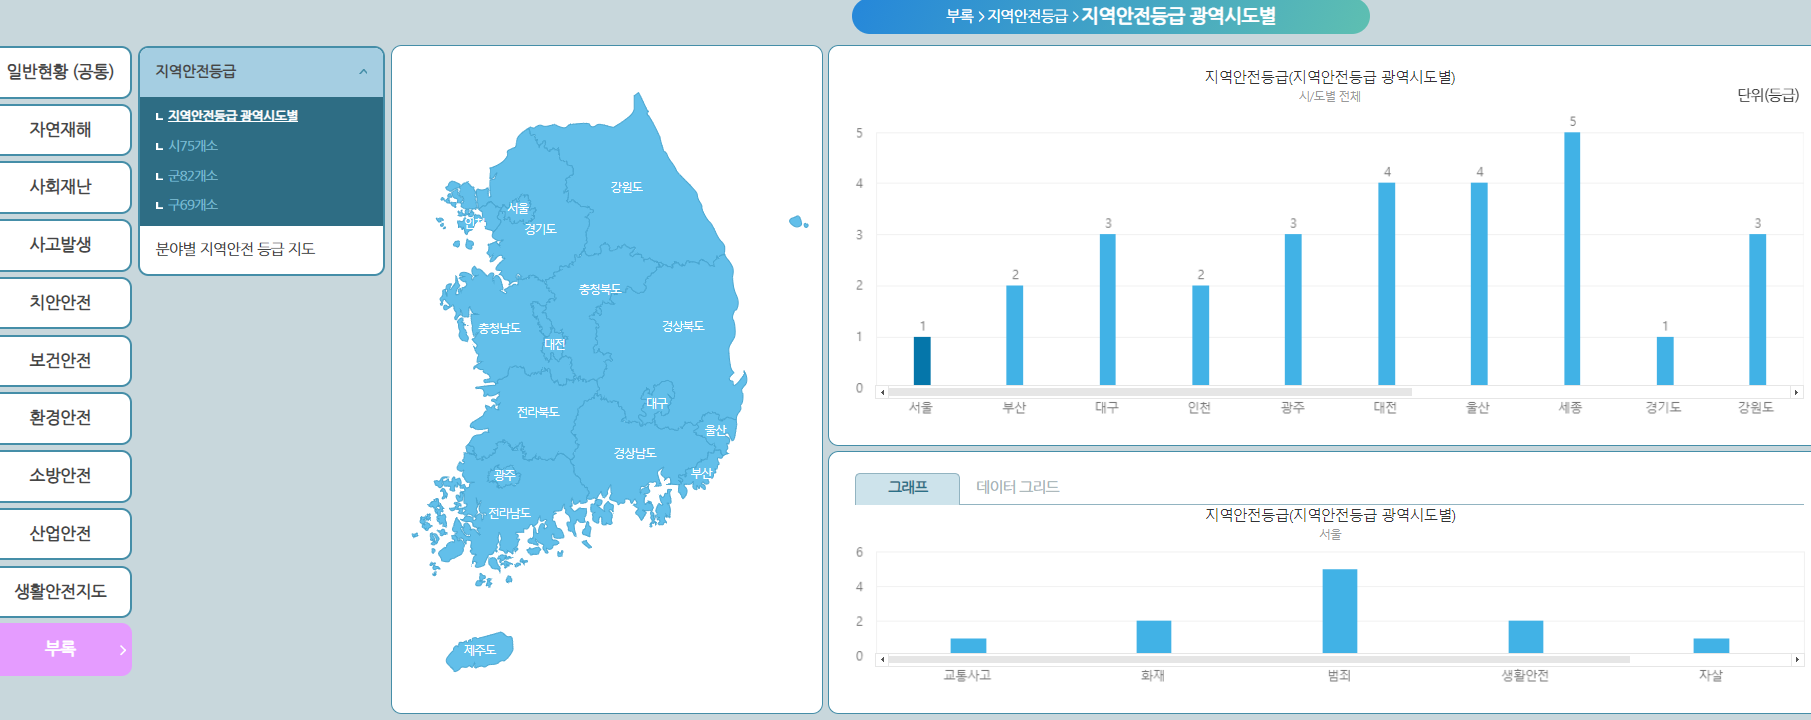Click 서울 on the map
This screenshot has width=1811, height=720.
click(x=518, y=209)
